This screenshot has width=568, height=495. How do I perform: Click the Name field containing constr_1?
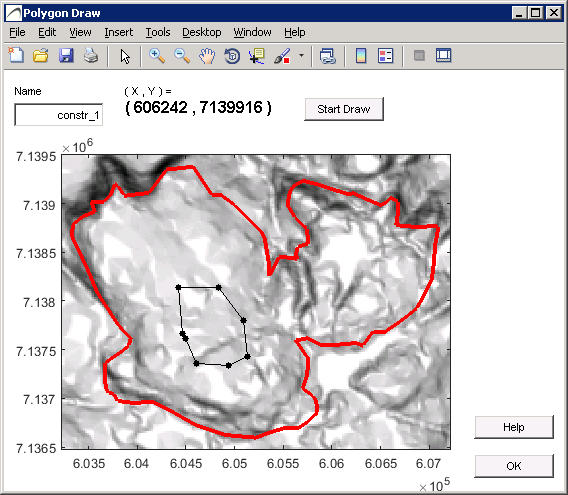(x=58, y=115)
